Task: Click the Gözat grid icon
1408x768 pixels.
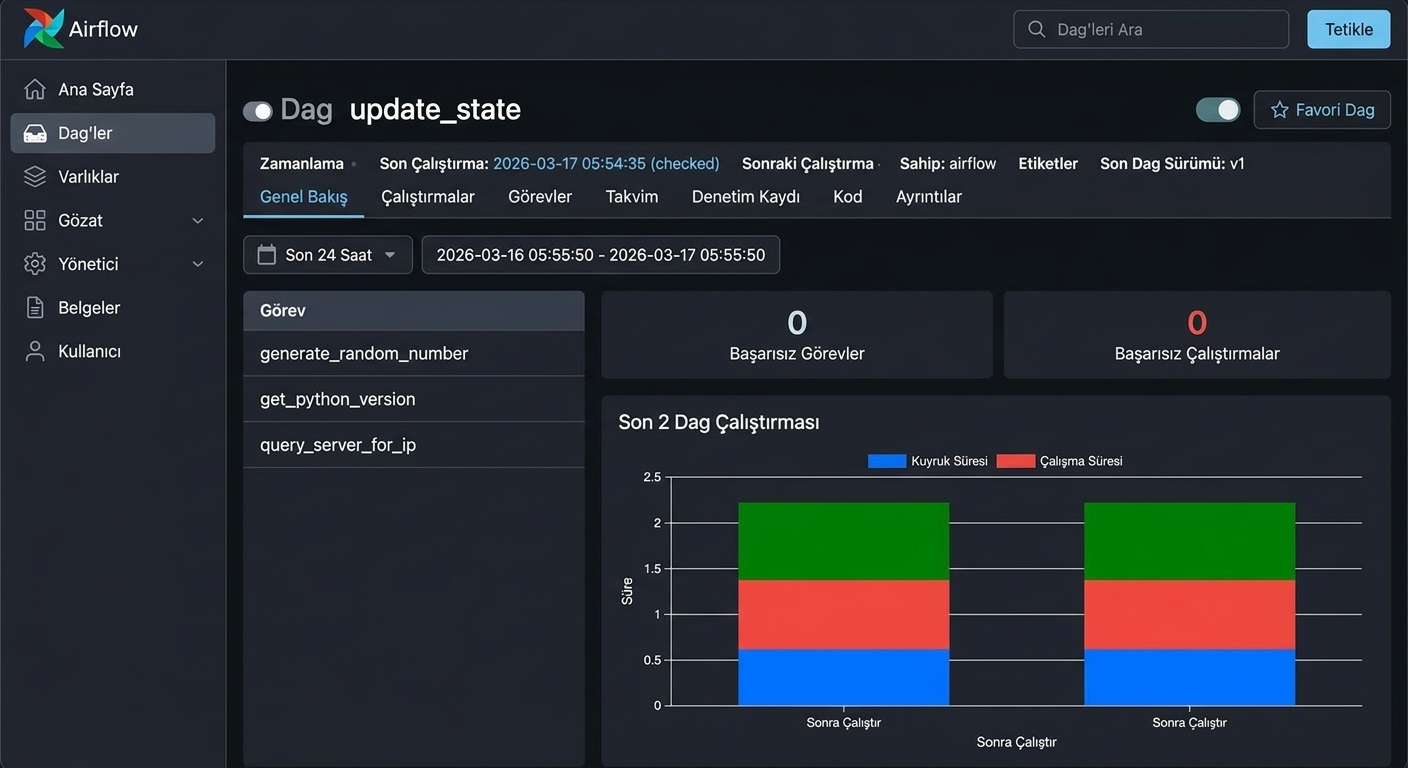Action: tap(35, 220)
